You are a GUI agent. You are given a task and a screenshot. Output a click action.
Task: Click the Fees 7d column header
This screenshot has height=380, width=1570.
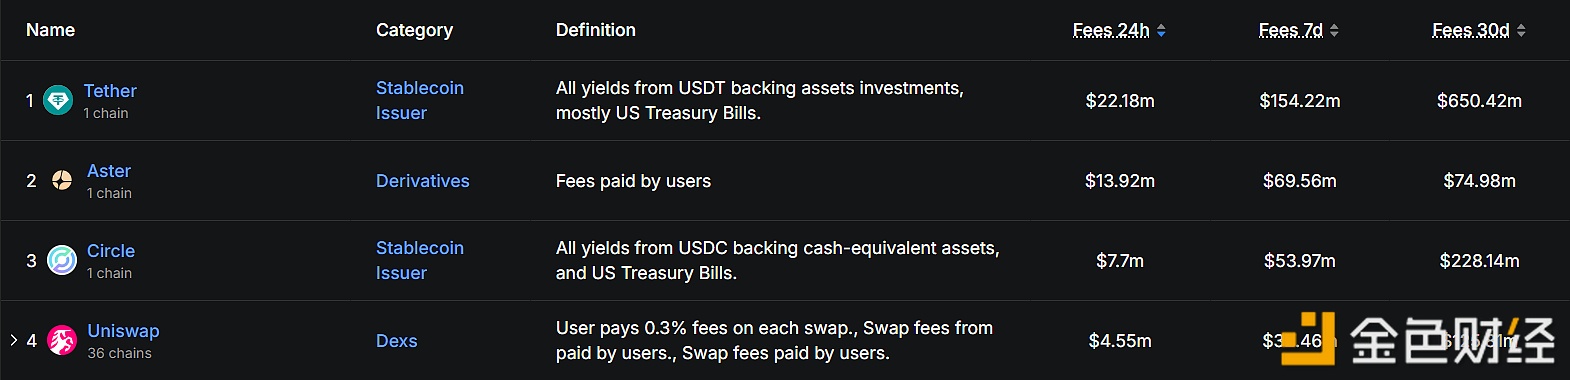(x=1291, y=30)
